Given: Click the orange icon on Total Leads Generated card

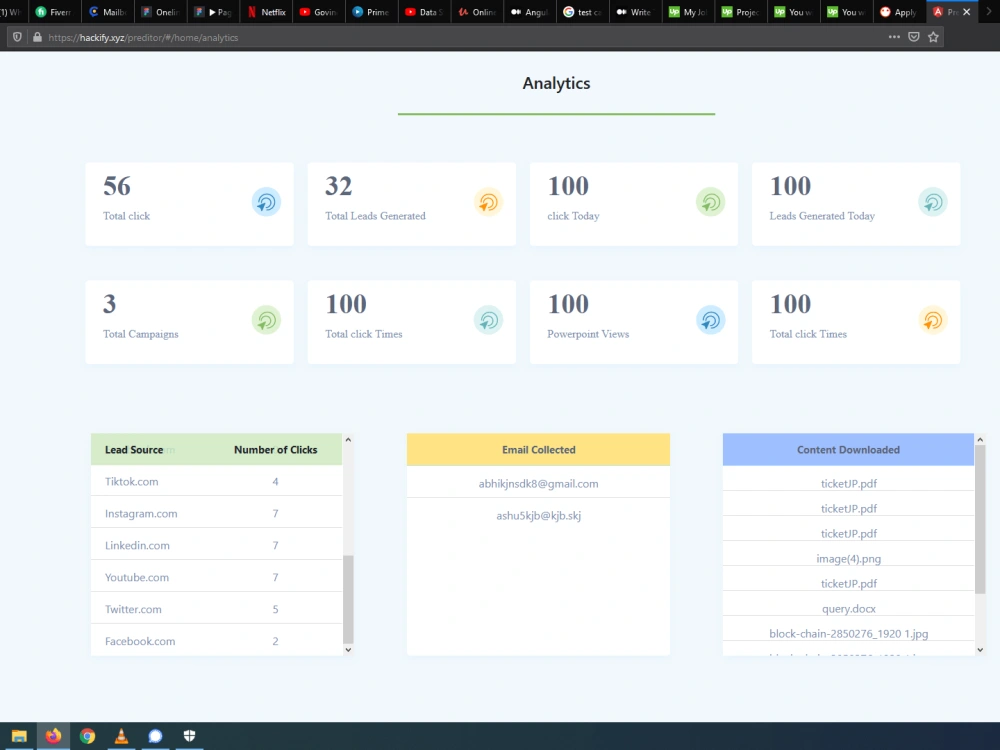Looking at the screenshot, I should 489,202.
